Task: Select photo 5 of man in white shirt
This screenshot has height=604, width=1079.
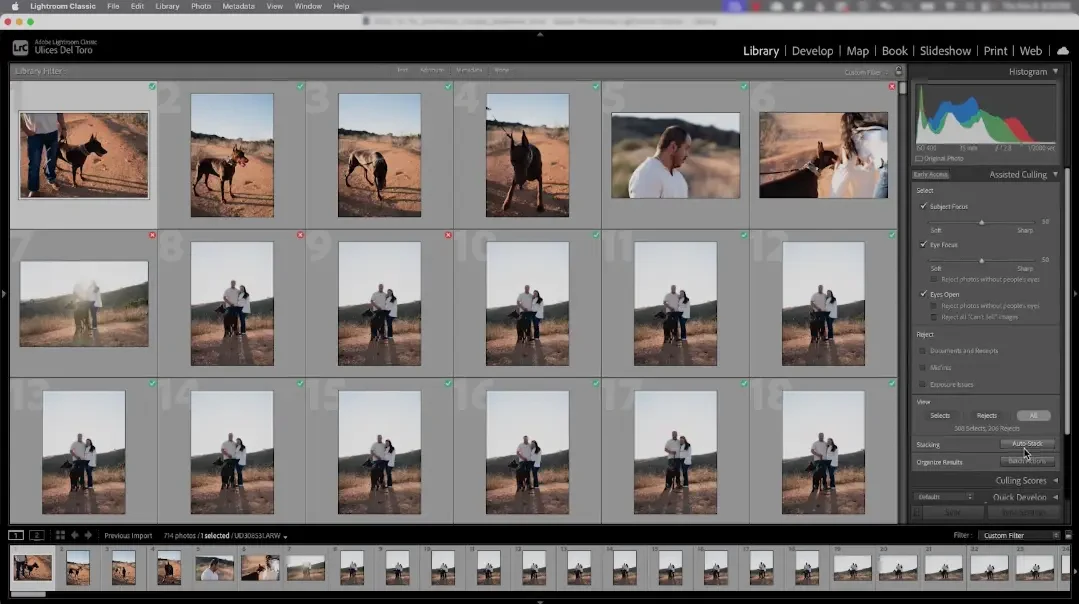Action: pyautogui.click(x=675, y=155)
